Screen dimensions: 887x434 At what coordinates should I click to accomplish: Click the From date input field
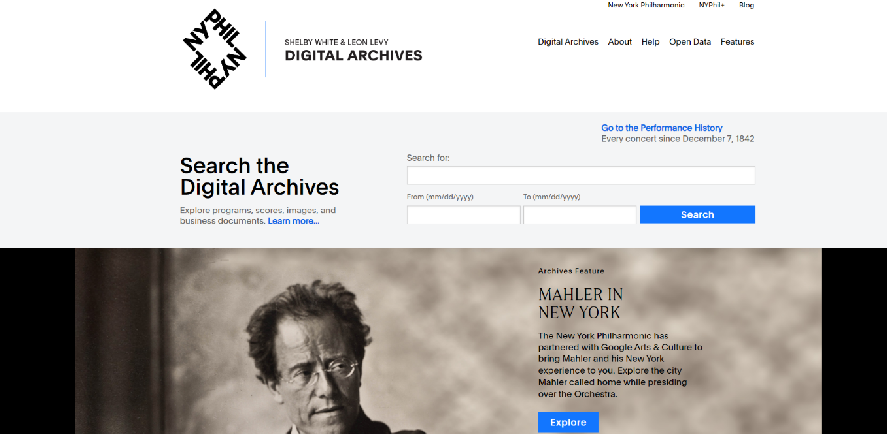(x=464, y=215)
